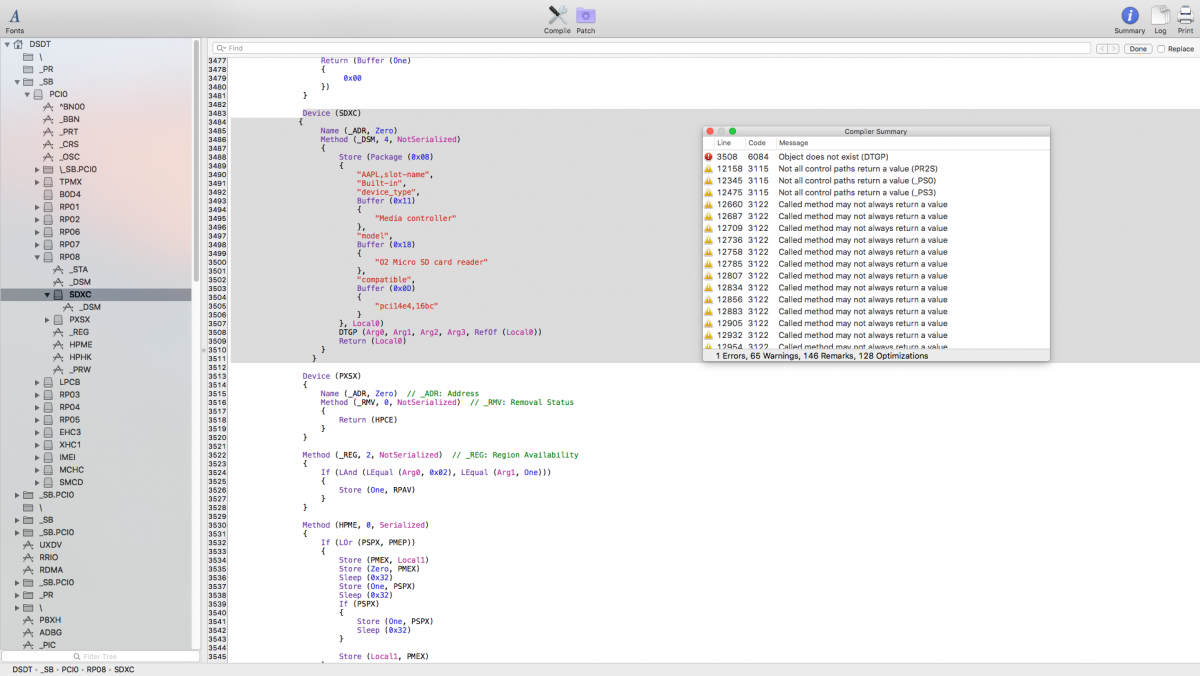This screenshot has width=1200, height=676.
Task: Open the Log window
Action: [1160, 16]
